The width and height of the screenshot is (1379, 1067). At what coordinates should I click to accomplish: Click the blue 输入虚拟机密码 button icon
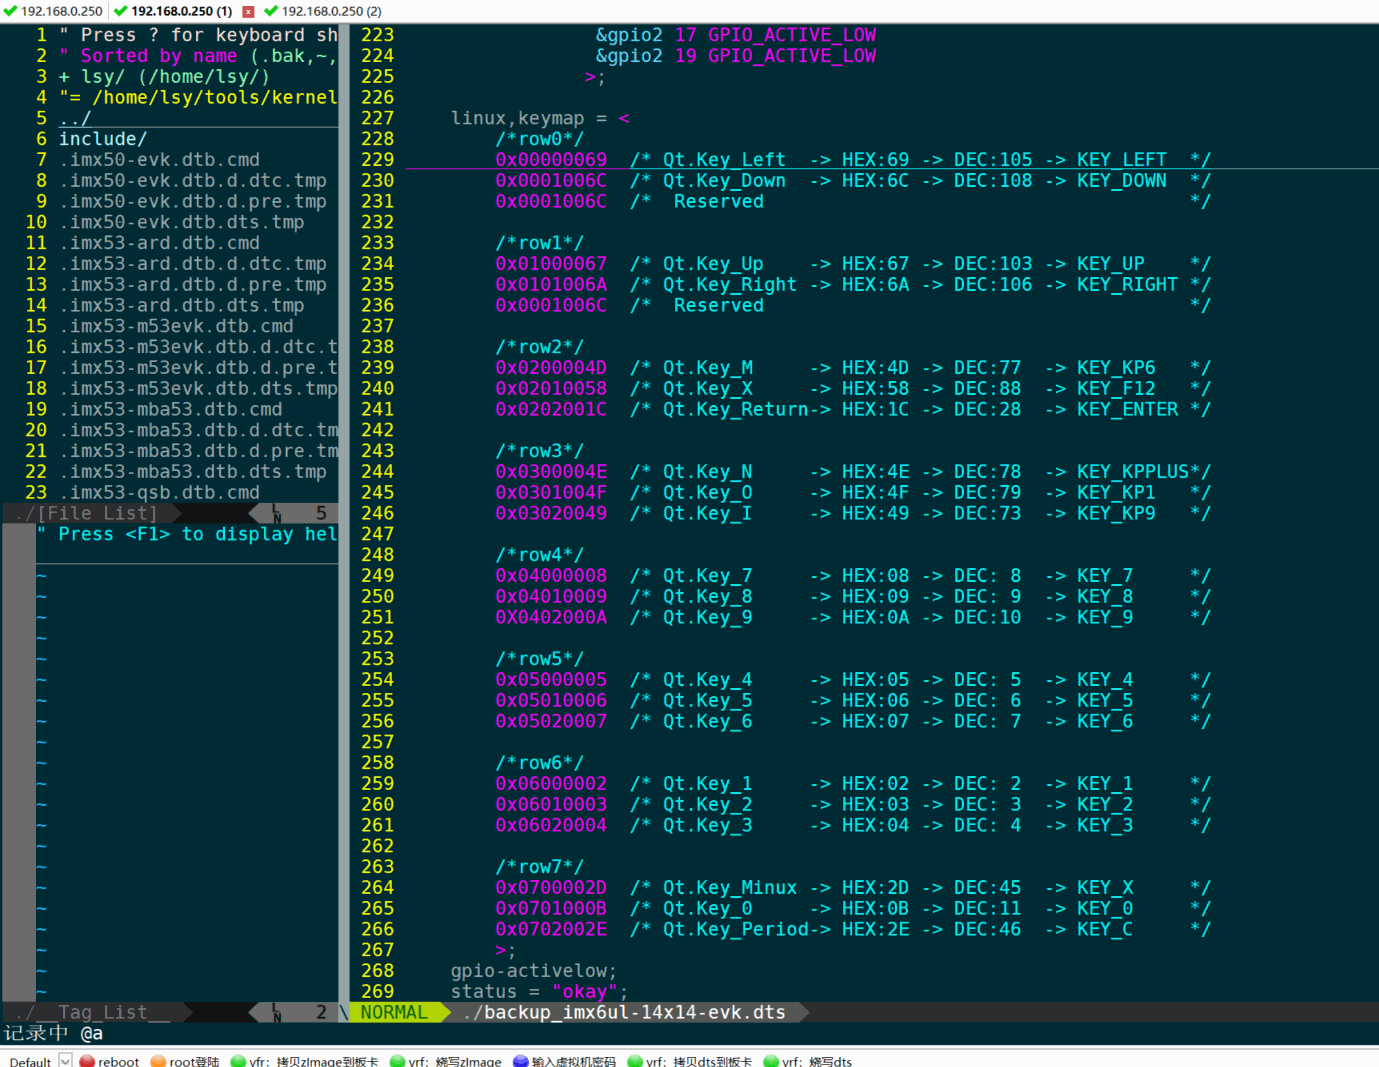point(520,1061)
